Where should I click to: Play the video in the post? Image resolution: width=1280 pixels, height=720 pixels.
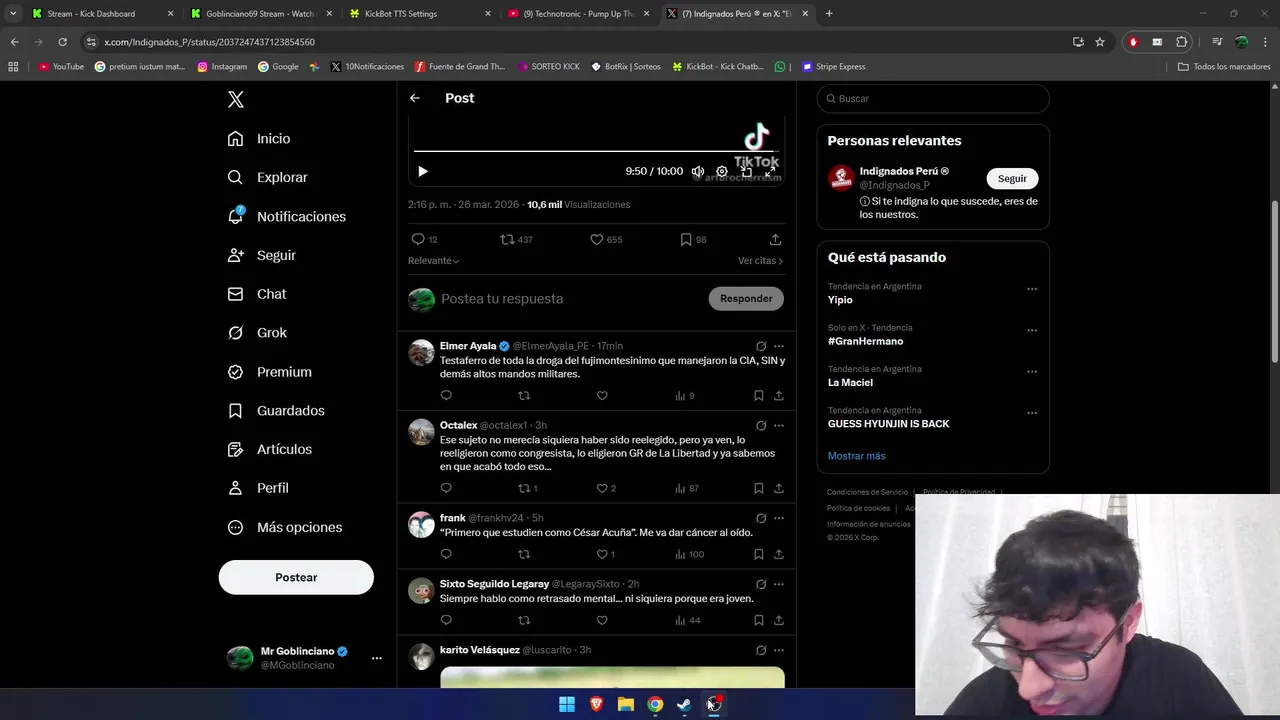(x=423, y=171)
